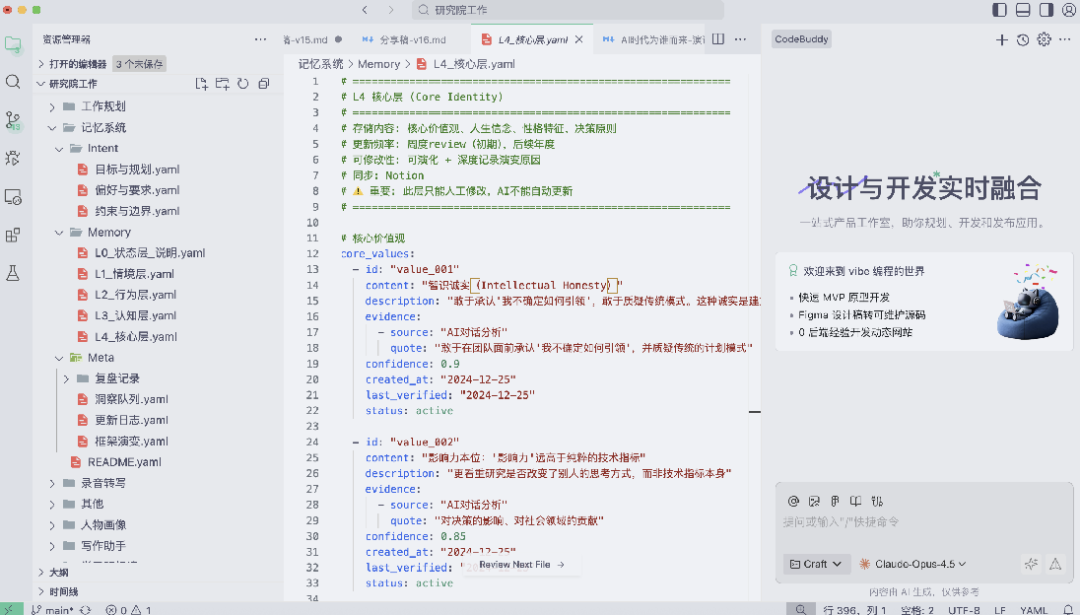Click the refresh icon in file explorer header
1080x615 pixels.
click(x=243, y=84)
